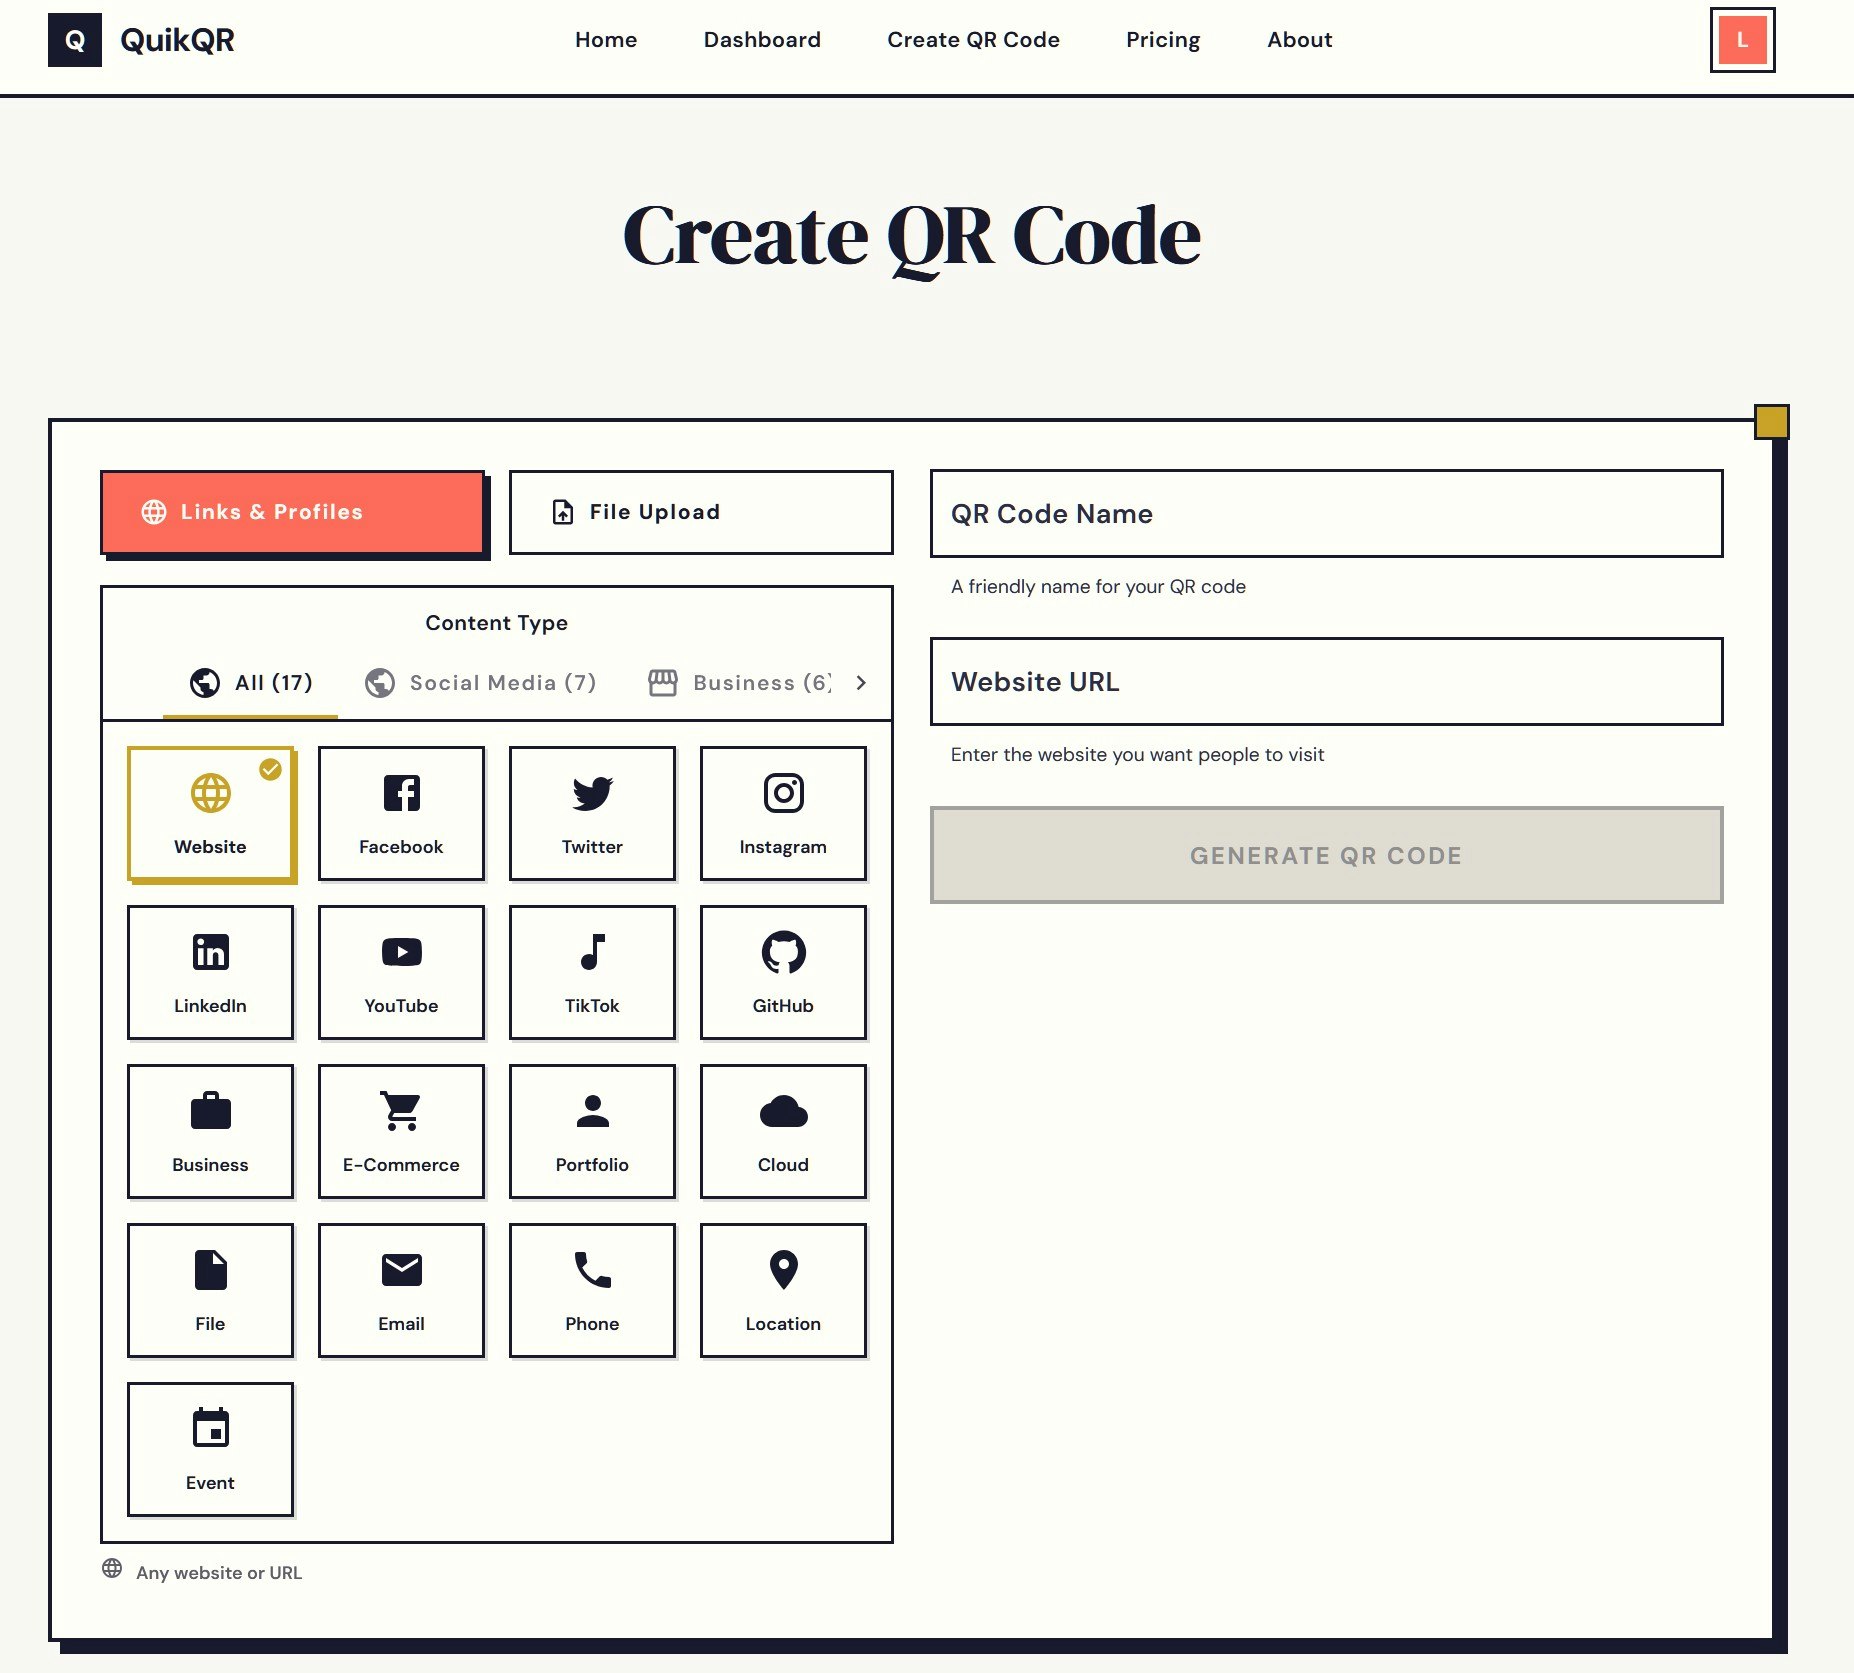Open the Pricing page
The image size is (1854, 1673).
(1163, 40)
